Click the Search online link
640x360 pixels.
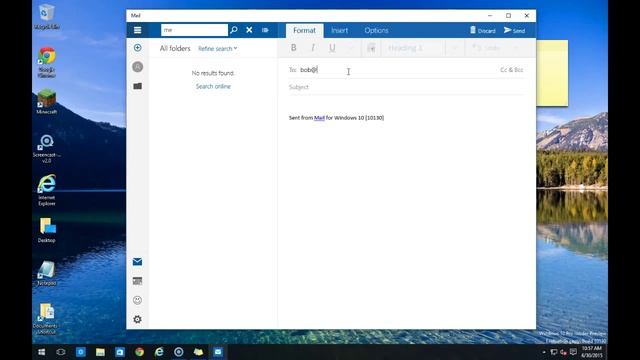(x=213, y=87)
